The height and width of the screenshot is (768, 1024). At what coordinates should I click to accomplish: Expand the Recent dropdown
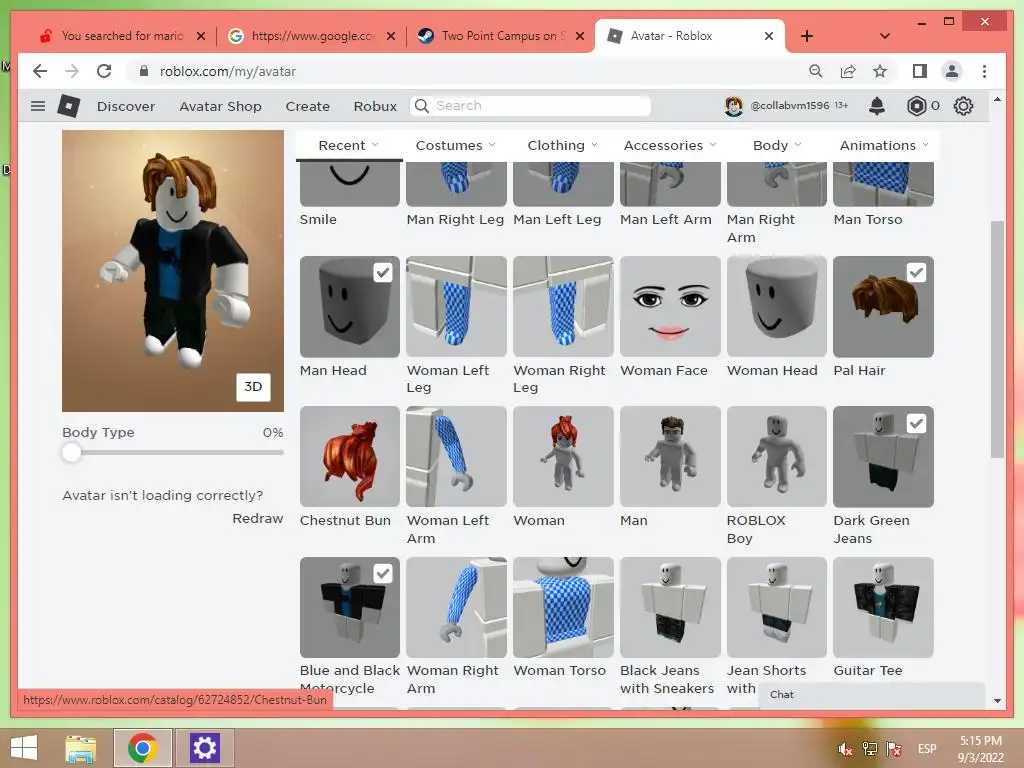(349, 145)
